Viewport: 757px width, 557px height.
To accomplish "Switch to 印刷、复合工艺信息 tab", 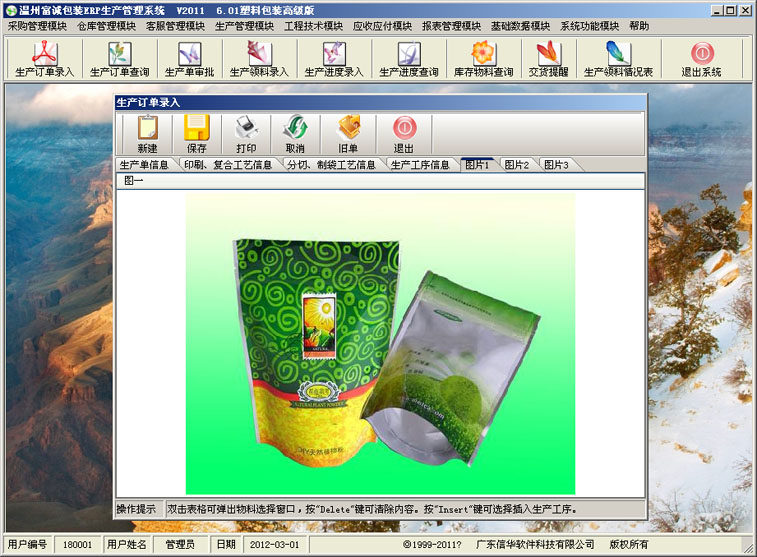I will coord(228,165).
